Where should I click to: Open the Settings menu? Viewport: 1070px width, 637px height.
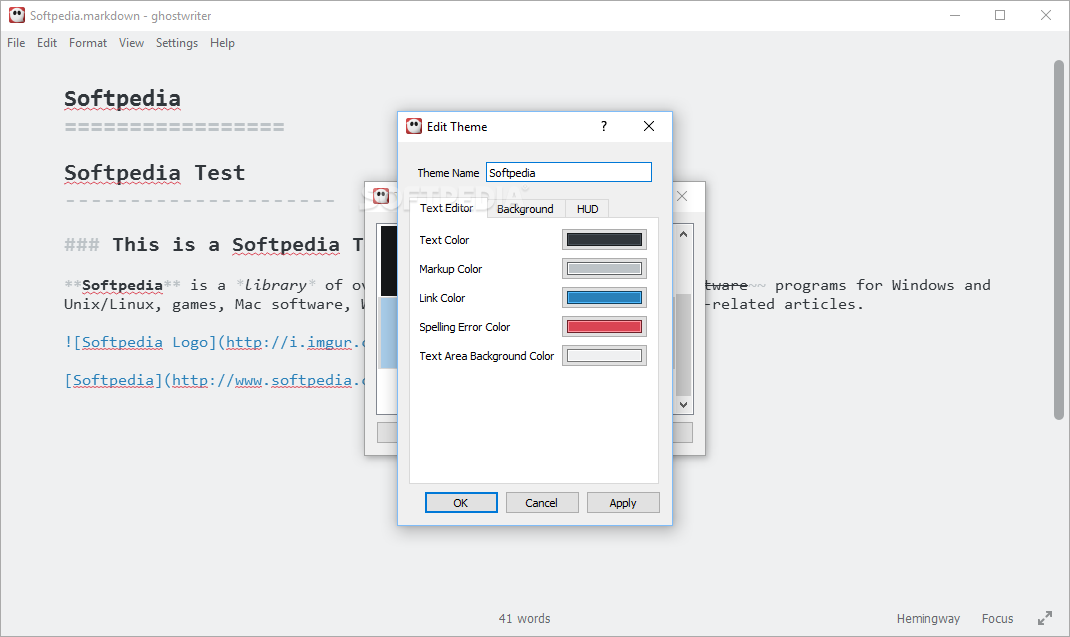(177, 43)
